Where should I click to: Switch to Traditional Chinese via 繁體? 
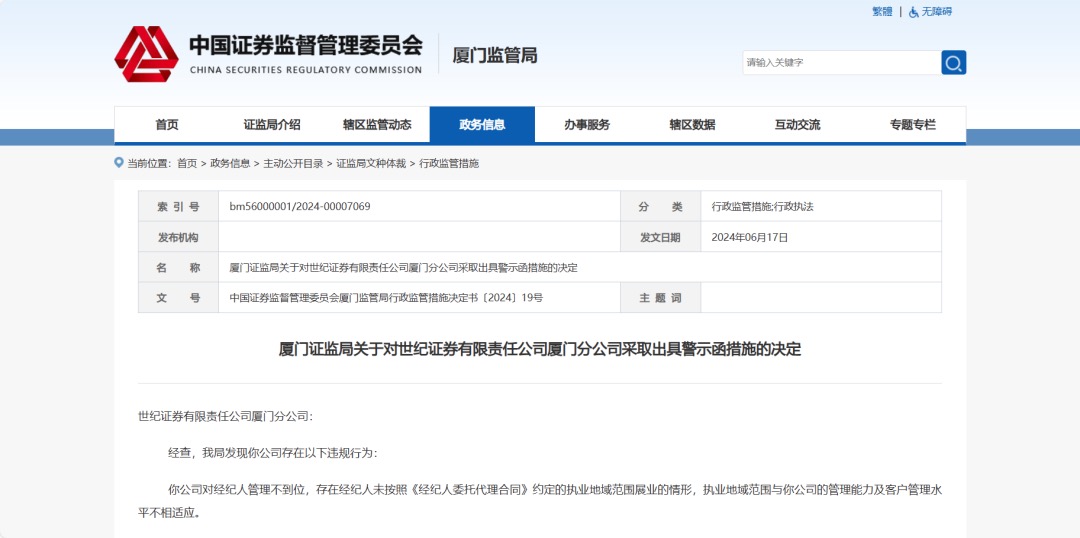point(881,12)
